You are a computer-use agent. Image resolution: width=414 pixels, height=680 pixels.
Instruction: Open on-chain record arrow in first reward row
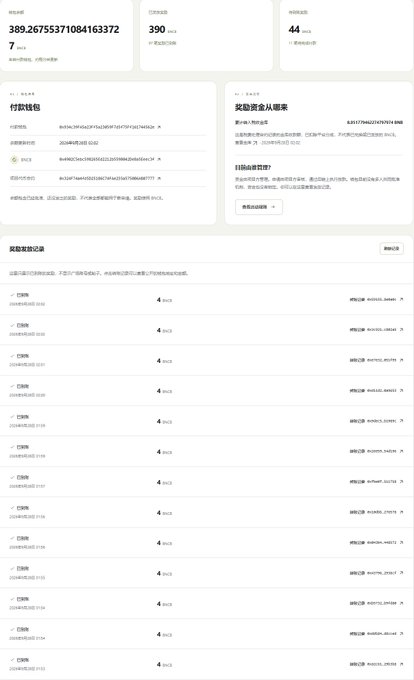pyautogui.click(x=401, y=299)
